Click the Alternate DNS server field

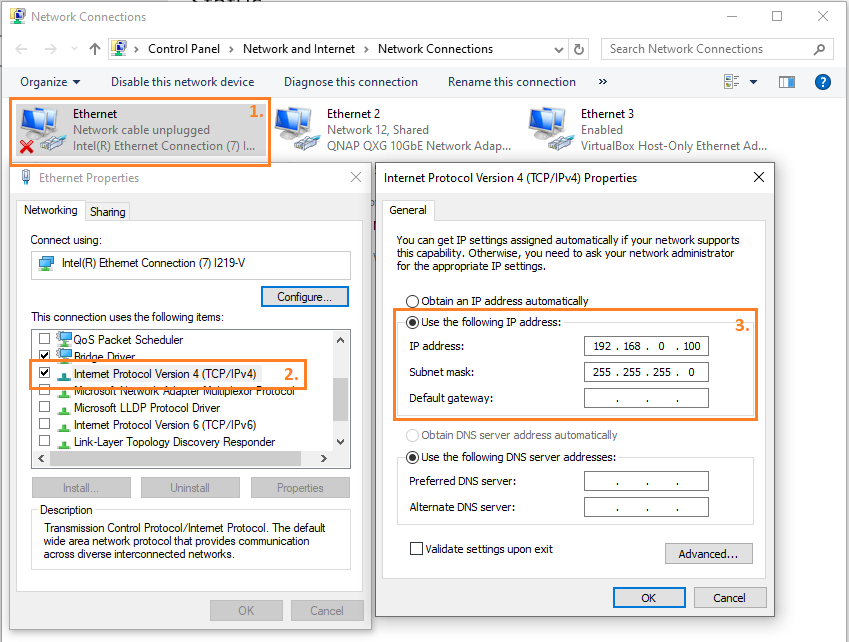coord(646,507)
